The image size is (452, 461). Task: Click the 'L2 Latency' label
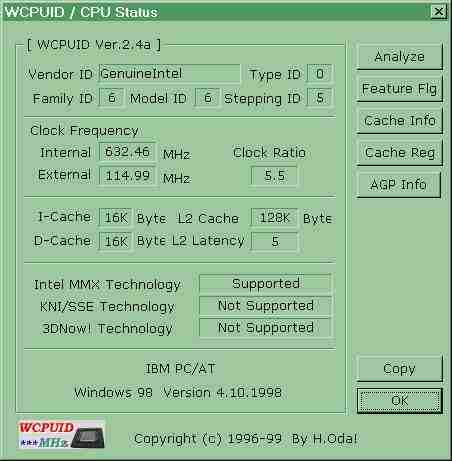(x=208, y=241)
